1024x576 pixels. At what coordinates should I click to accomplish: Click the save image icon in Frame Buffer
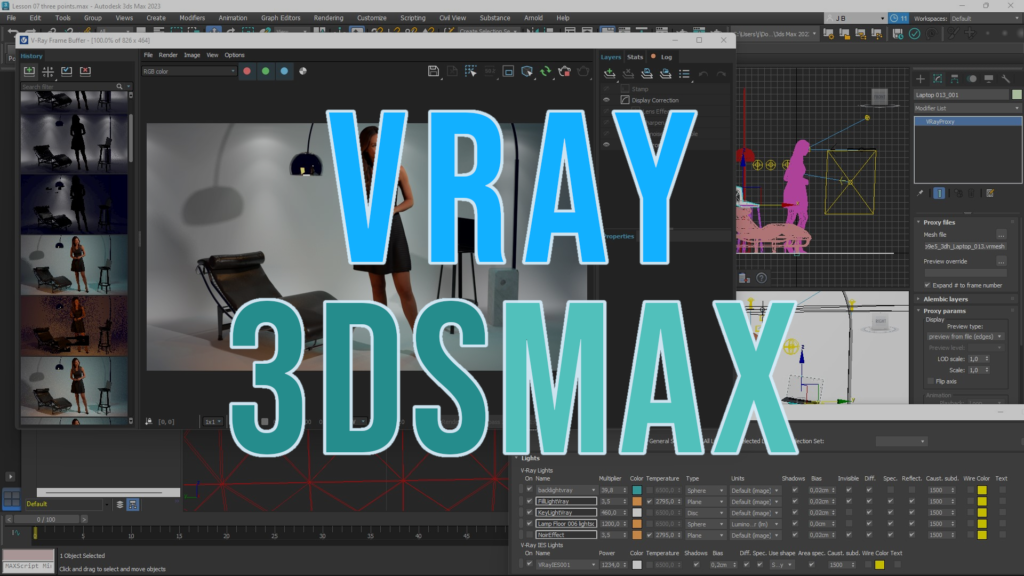(433, 71)
